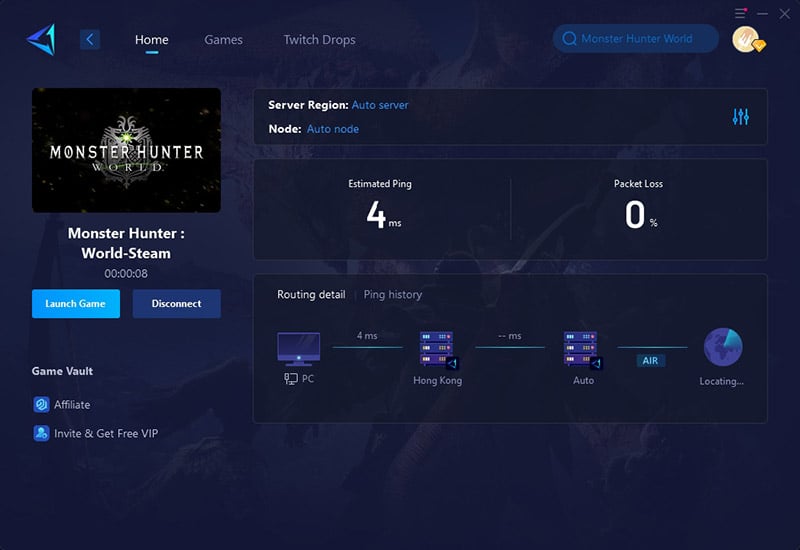Open Invite & Get Free VIP link
This screenshot has height=550, width=800.
click(106, 433)
